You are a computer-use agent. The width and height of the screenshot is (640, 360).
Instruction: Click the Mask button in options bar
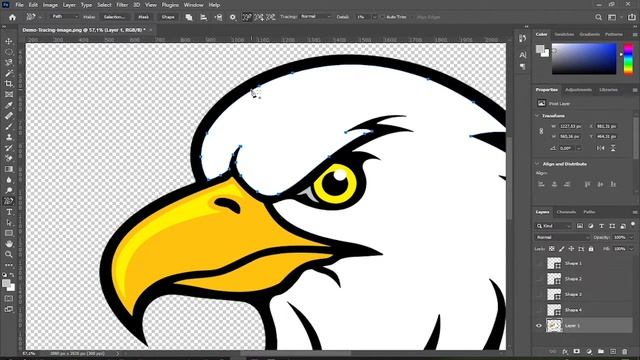click(143, 17)
